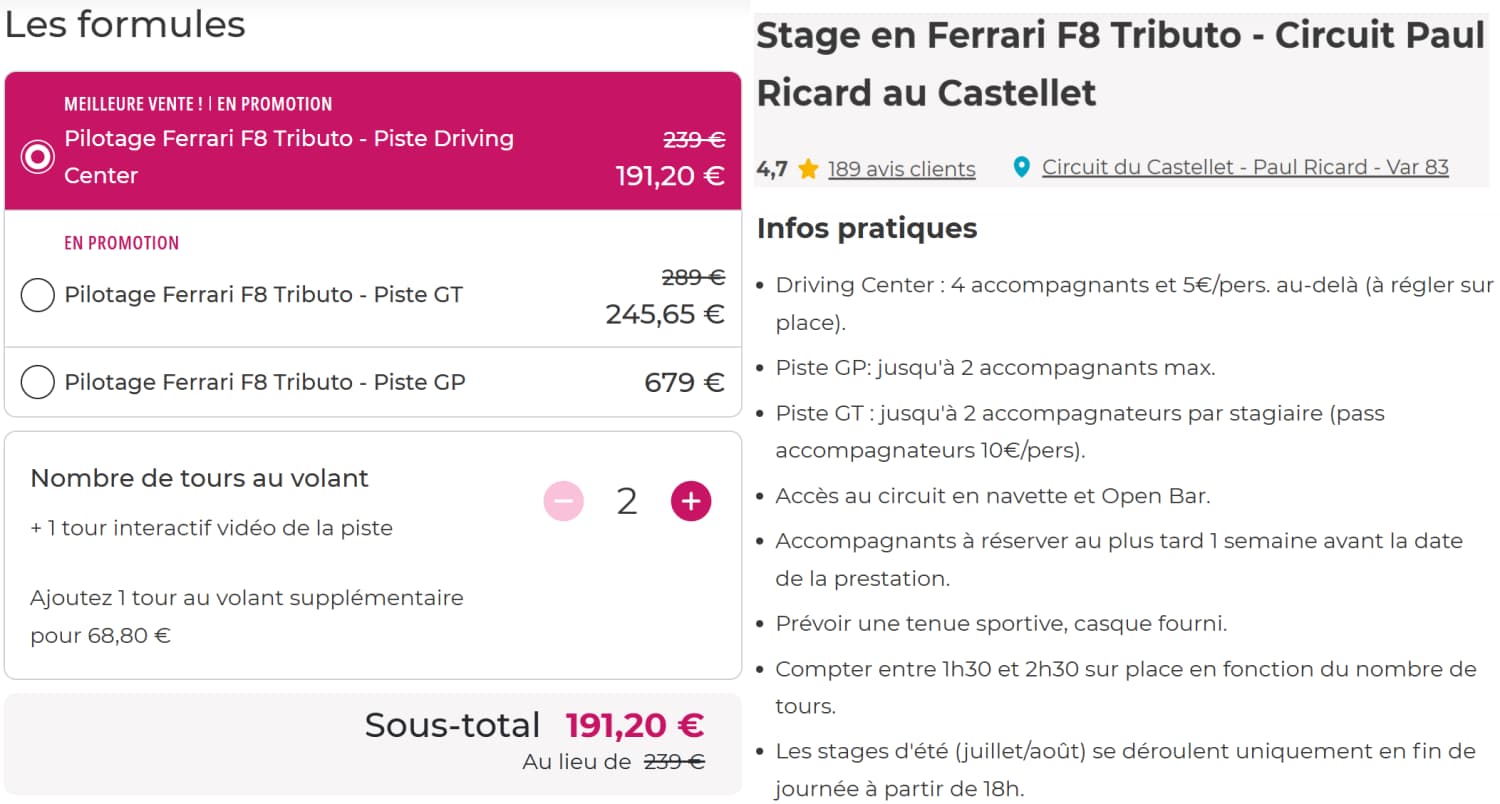Image resolution: width=1500 pixels, height=804 pixels.
Task: Click the "Les formules" heading
Action: (x=124, y=25)
